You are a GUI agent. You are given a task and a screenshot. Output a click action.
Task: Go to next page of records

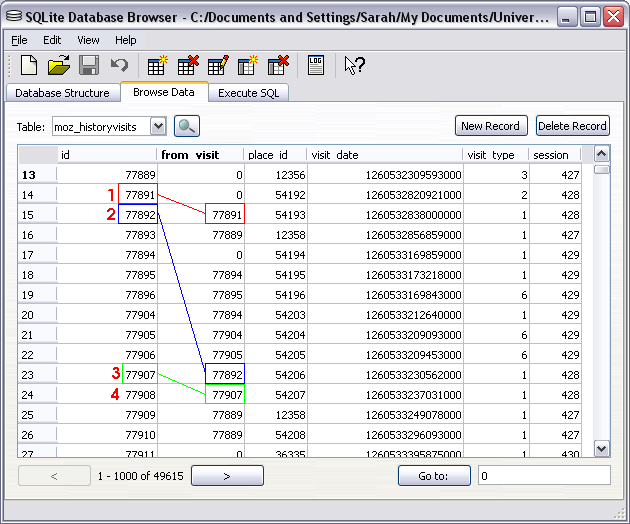(227, 476)
